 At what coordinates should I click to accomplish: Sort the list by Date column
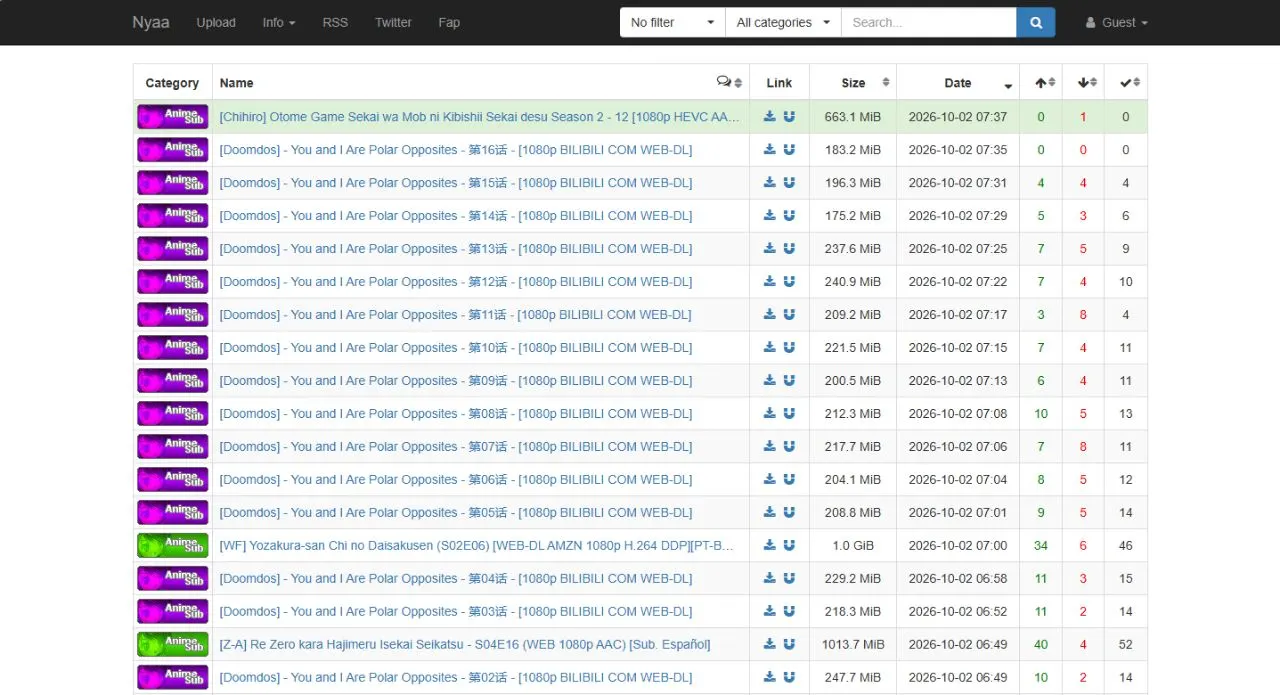click(x=958, y=82)
